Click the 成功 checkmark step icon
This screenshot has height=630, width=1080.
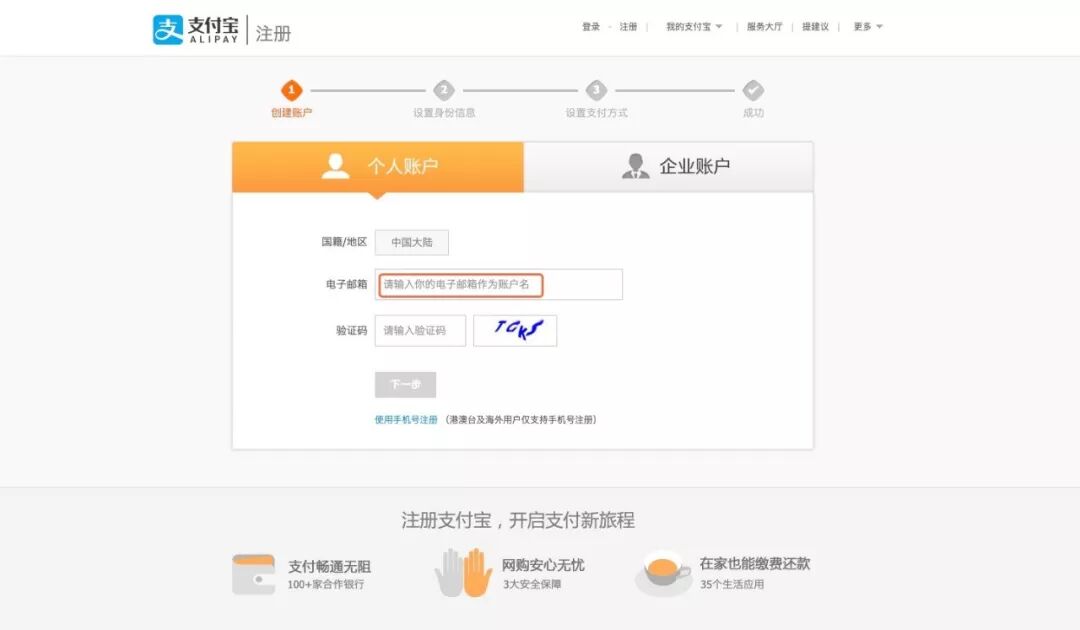click(753, 90)
